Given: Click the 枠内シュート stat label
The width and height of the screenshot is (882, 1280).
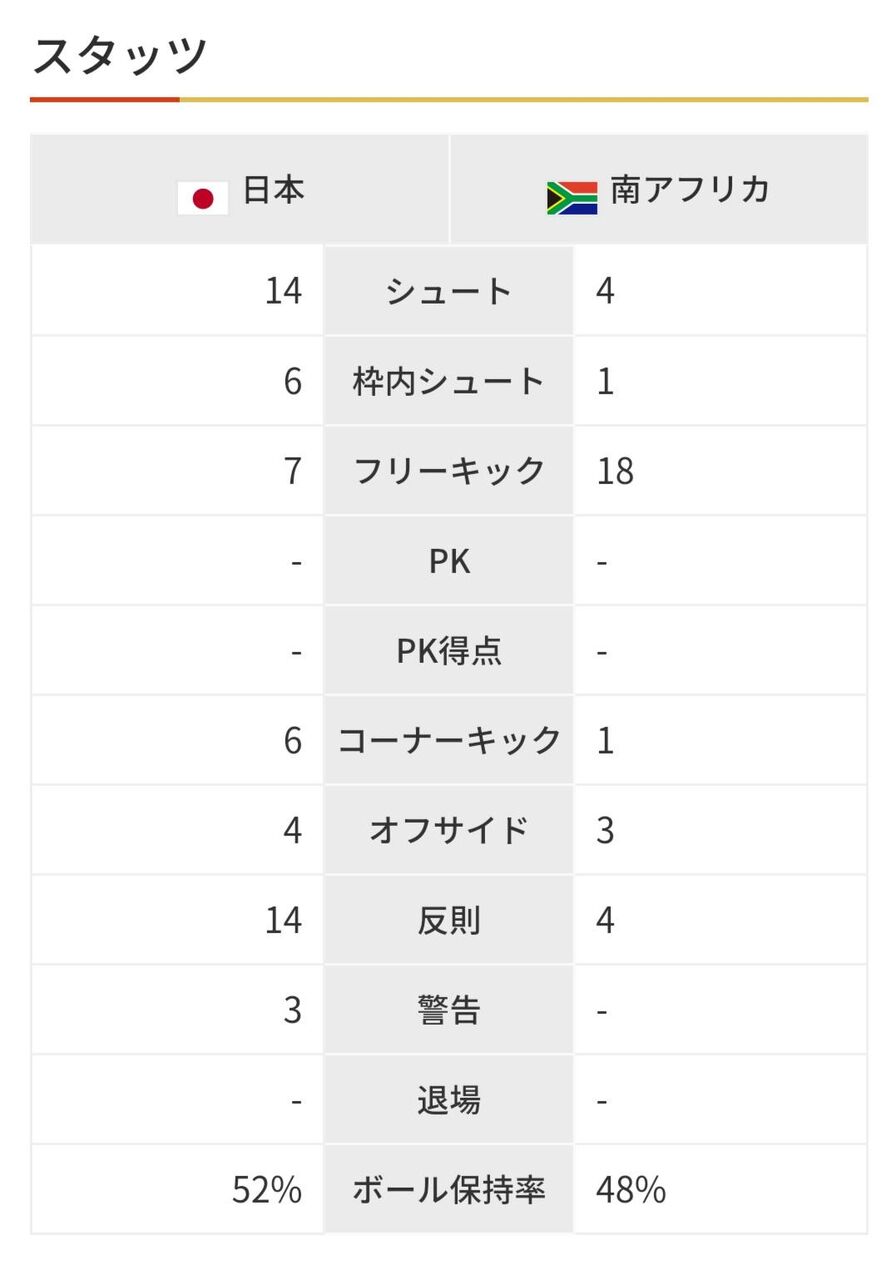Looking at the screenshot, I should click(x=449, y=381).
